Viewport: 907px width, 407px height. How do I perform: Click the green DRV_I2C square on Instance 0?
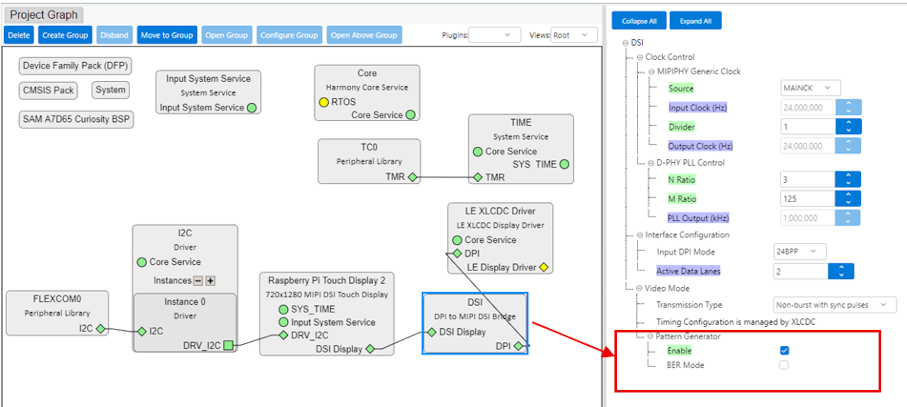tap(229, 346)
